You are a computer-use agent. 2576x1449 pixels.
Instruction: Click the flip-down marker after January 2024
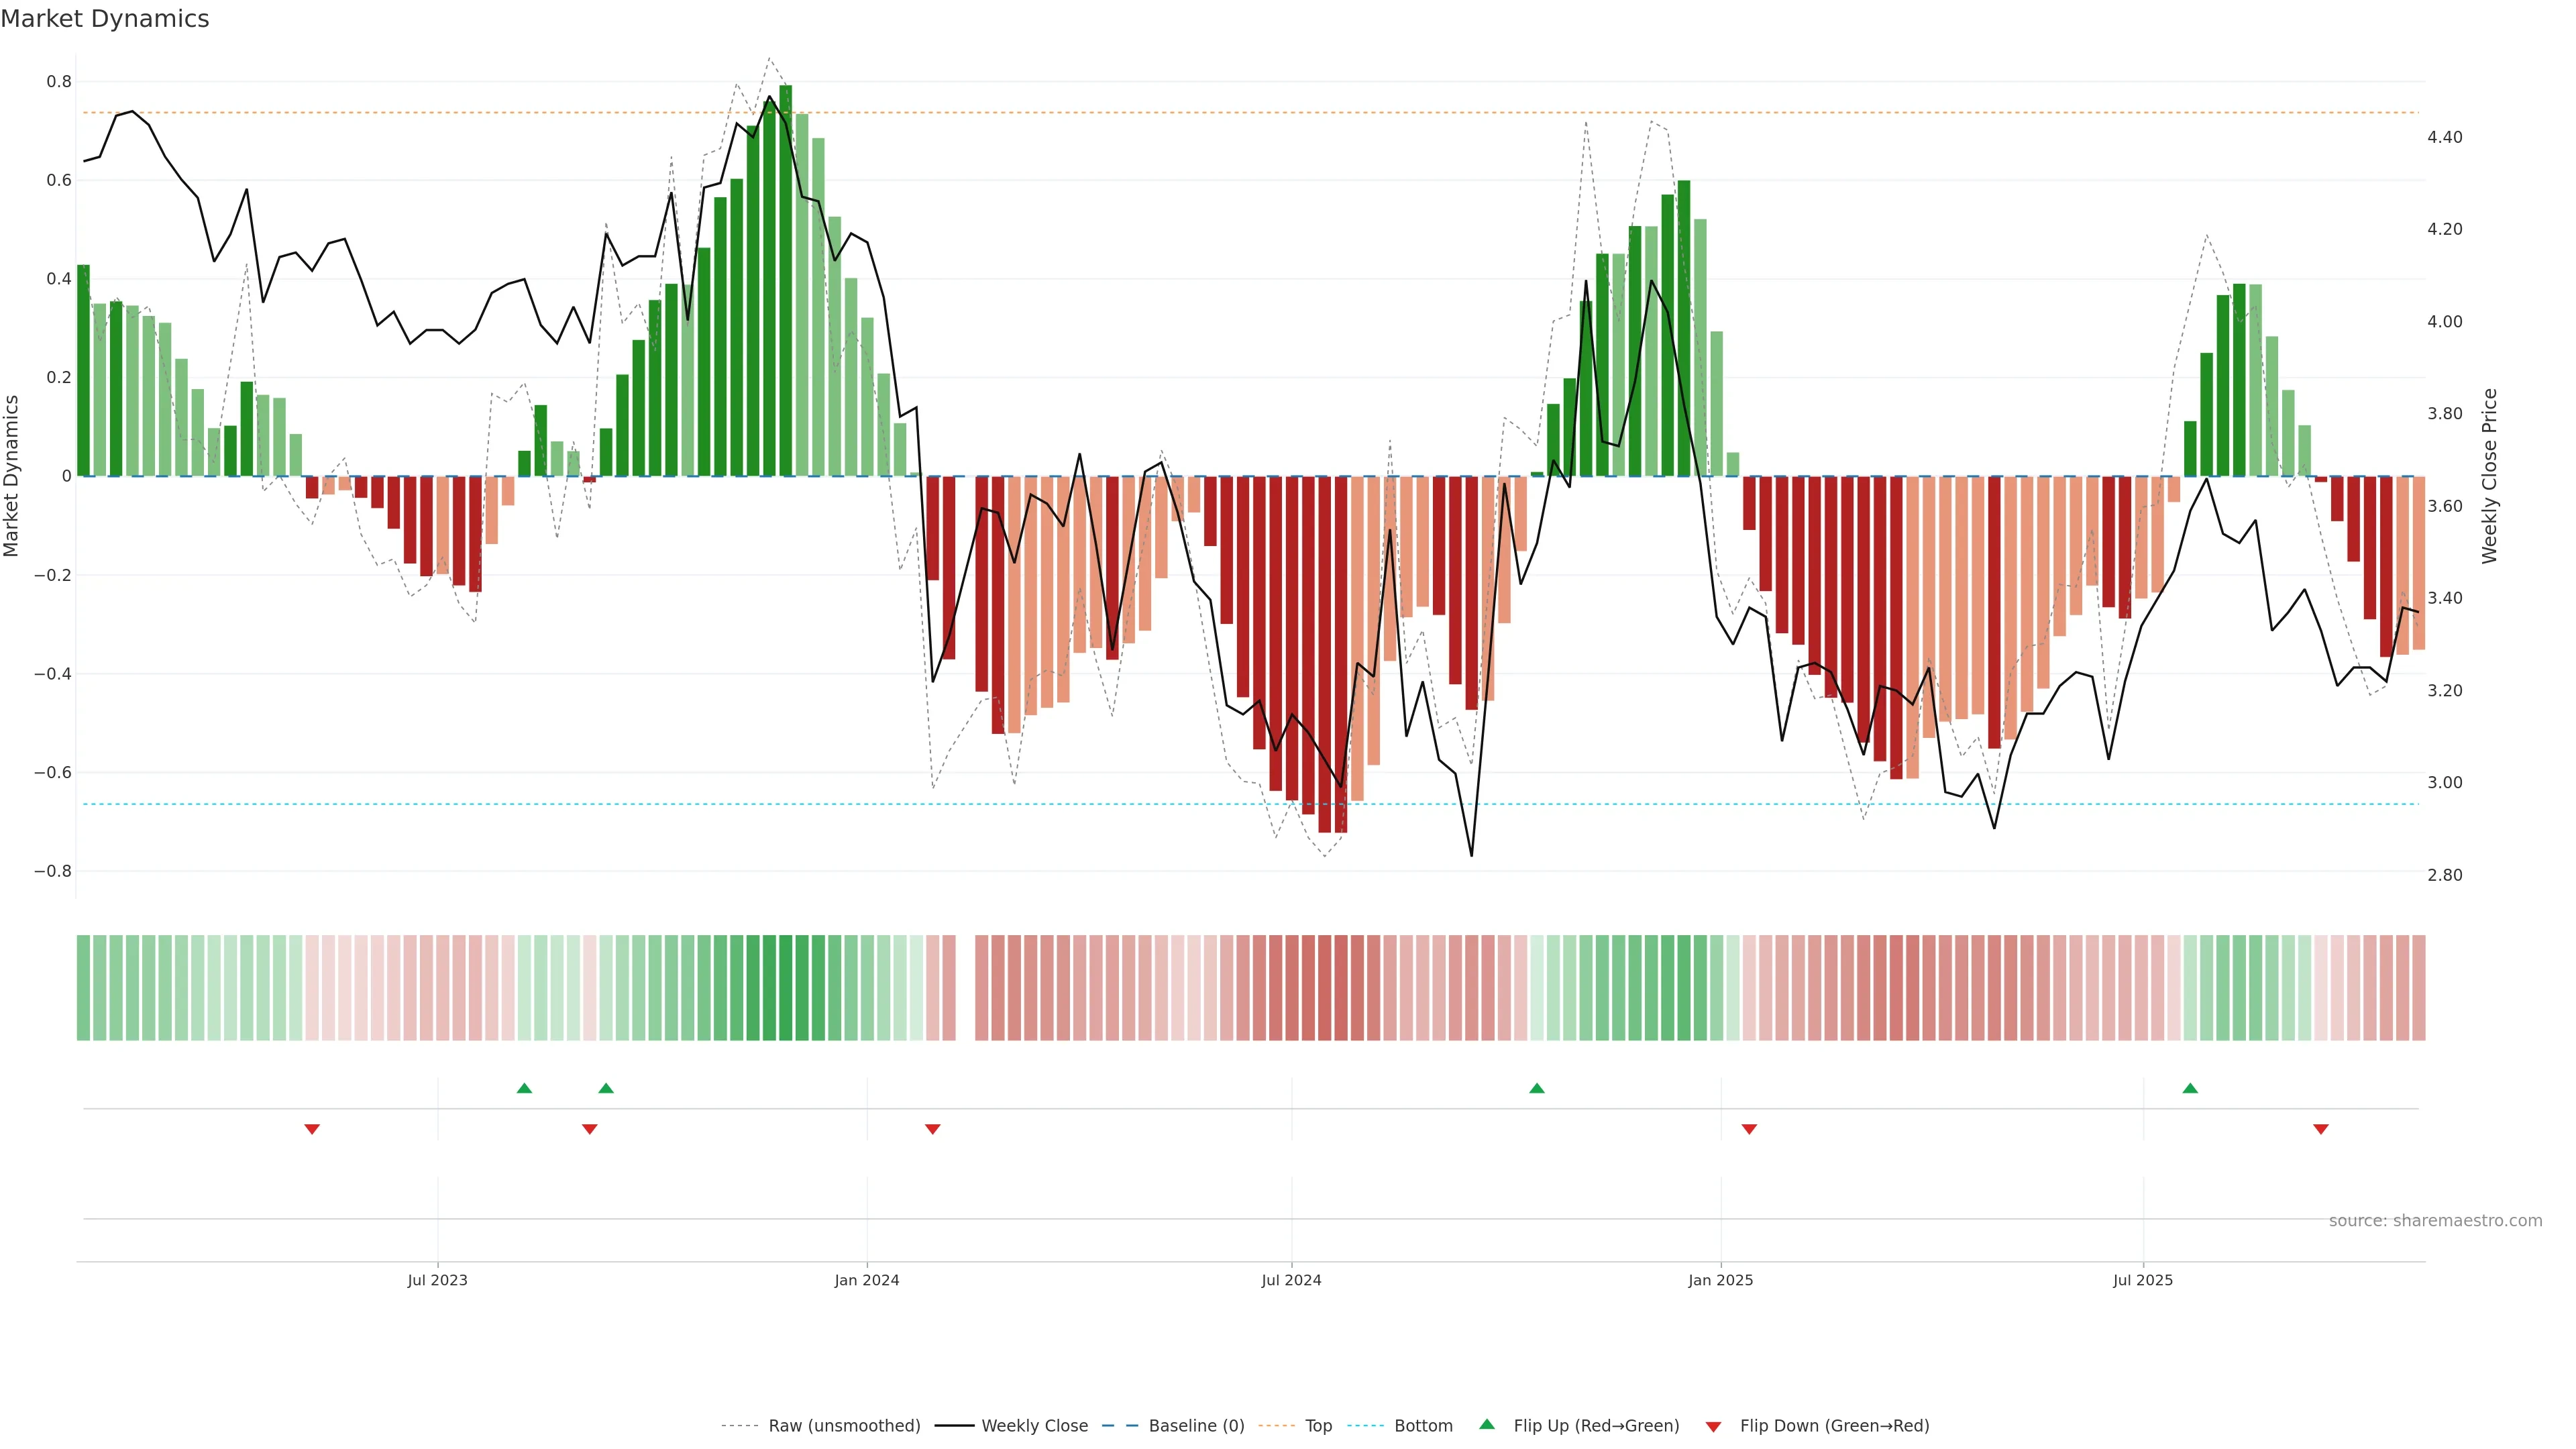(x=933, y=1129)
